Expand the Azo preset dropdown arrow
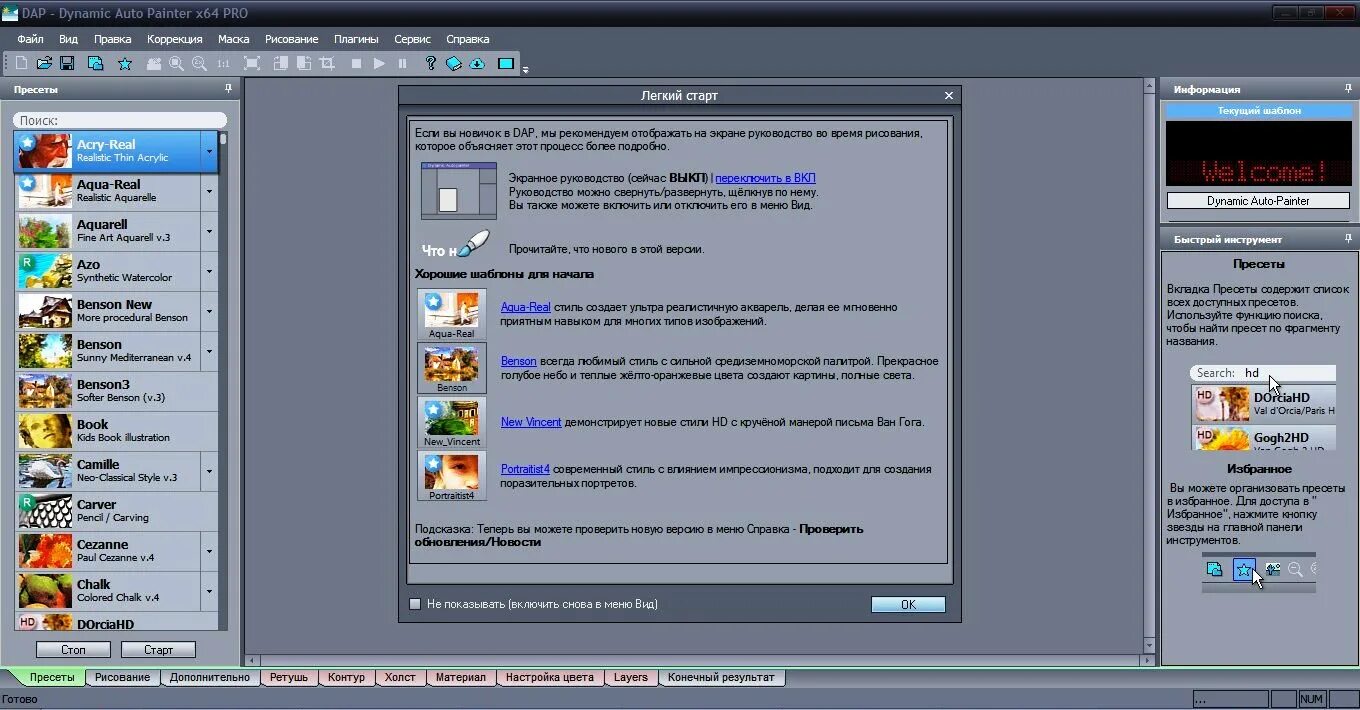The image size is (1360, 710). coord(209,271)
